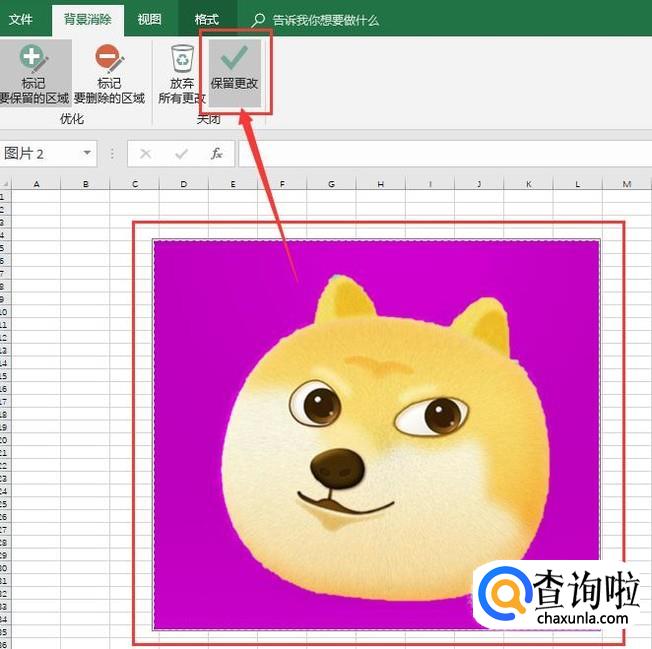This screenshot has height=649, width=652.
Task: Select column D header
Action: point(184,184)
